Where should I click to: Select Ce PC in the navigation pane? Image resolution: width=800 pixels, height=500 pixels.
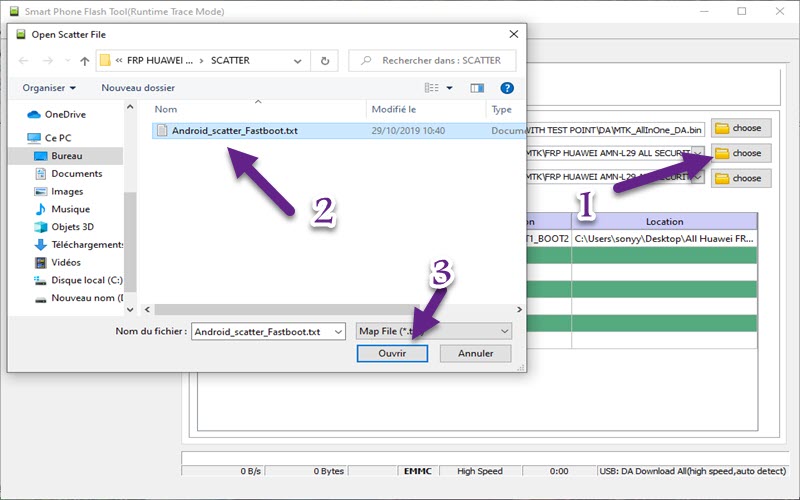pyautogui.click(x=58, y=138)
